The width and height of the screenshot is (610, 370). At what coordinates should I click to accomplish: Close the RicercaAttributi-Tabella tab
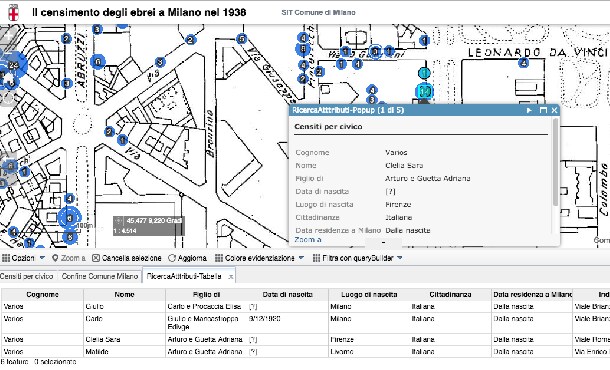click(x=230, y=277)
